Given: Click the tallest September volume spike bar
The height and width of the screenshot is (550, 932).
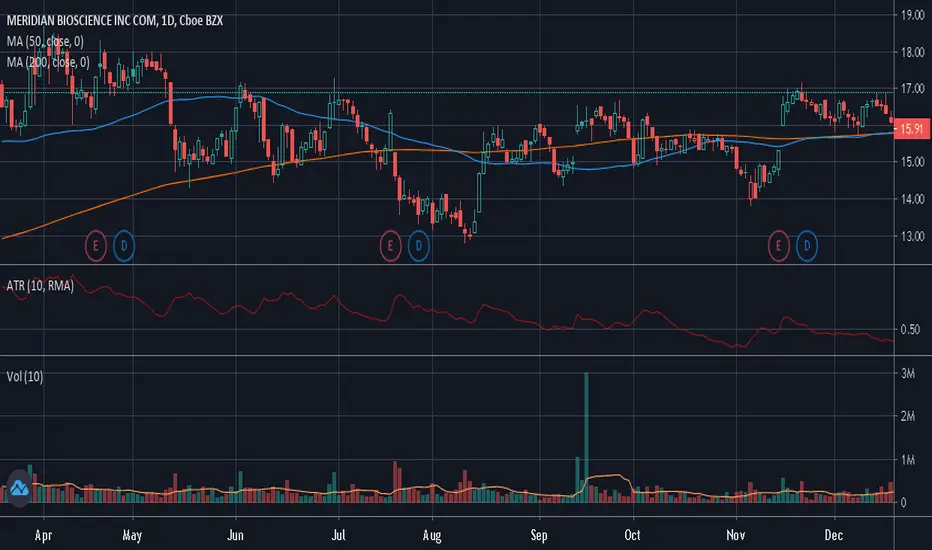Looking at the screenshot, I should (586, 438).
